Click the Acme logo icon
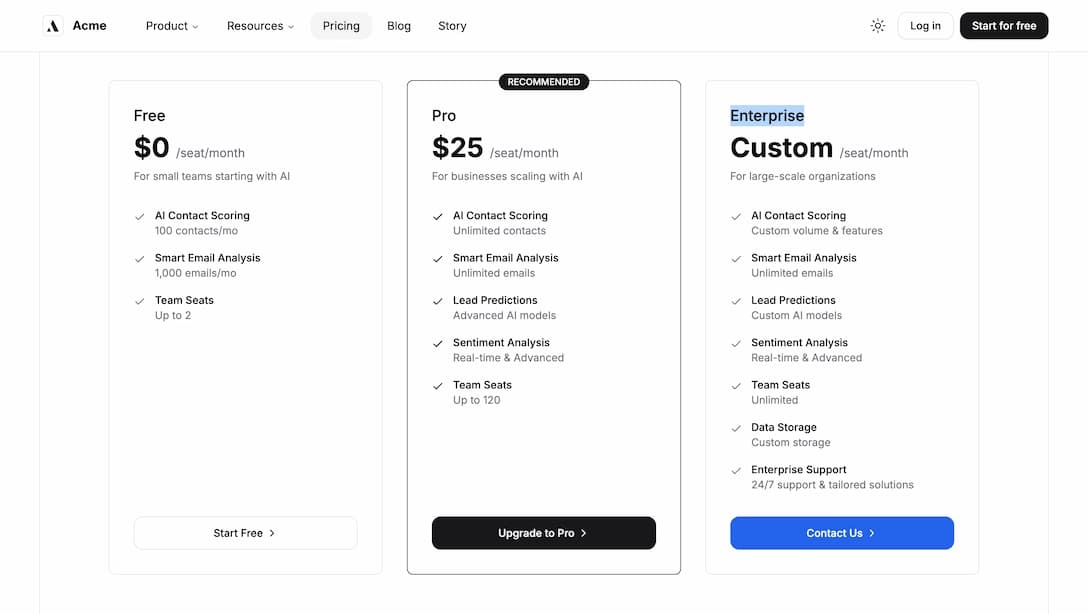Screen dimensions: 1088x614 [x=51, y=25]
